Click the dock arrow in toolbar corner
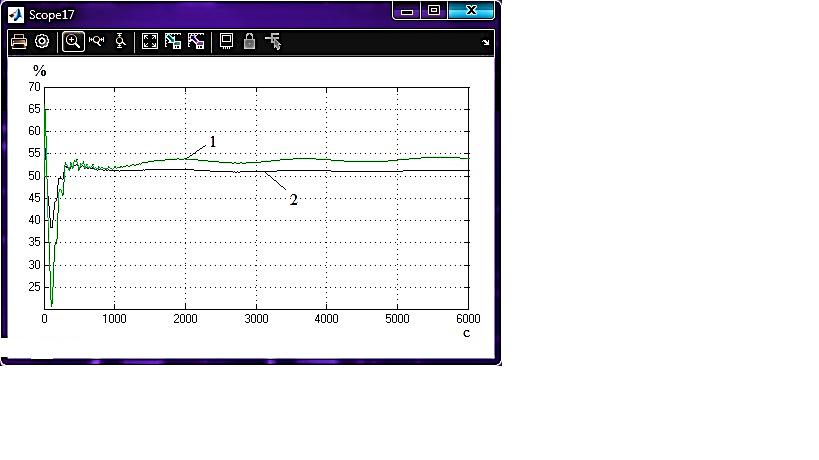This screenshot has height=460, width=819. [x=486, y=42]
